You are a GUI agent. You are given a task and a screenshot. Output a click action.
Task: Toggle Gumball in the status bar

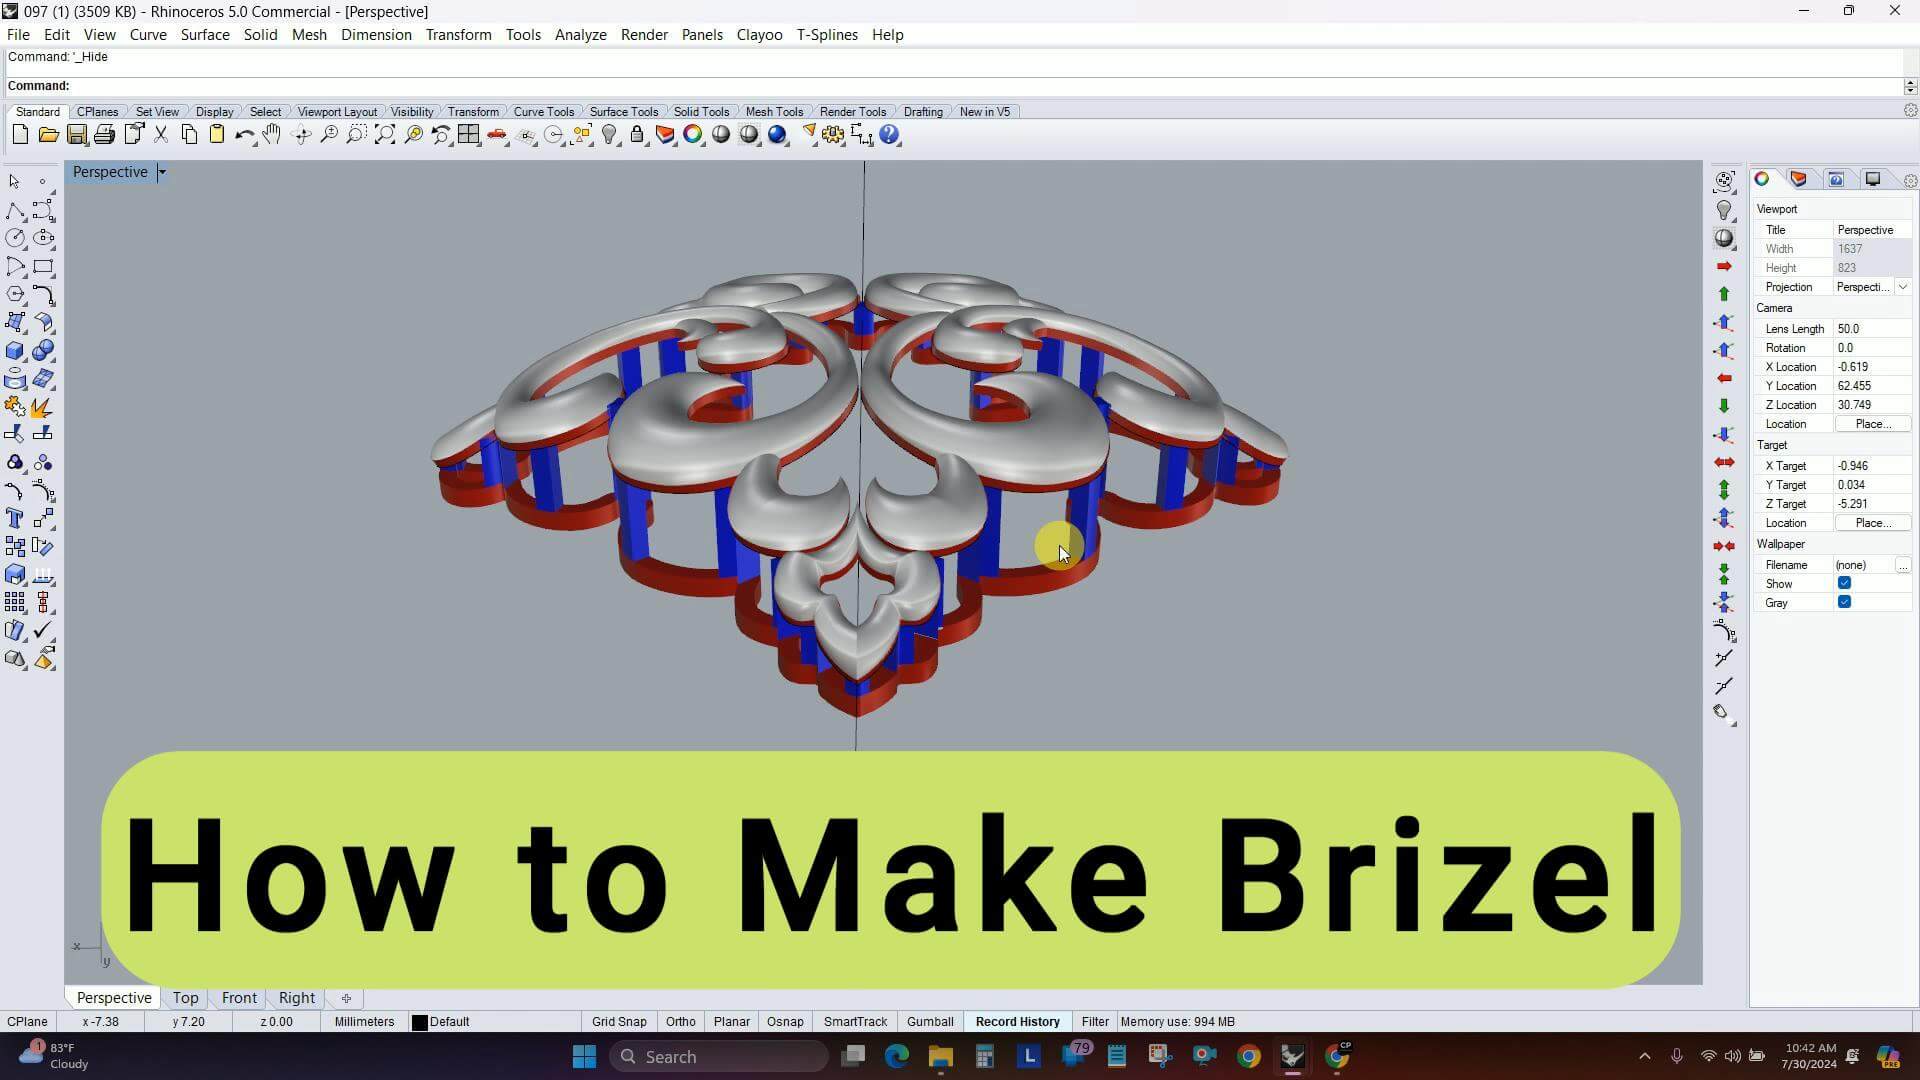[929, 1022]
